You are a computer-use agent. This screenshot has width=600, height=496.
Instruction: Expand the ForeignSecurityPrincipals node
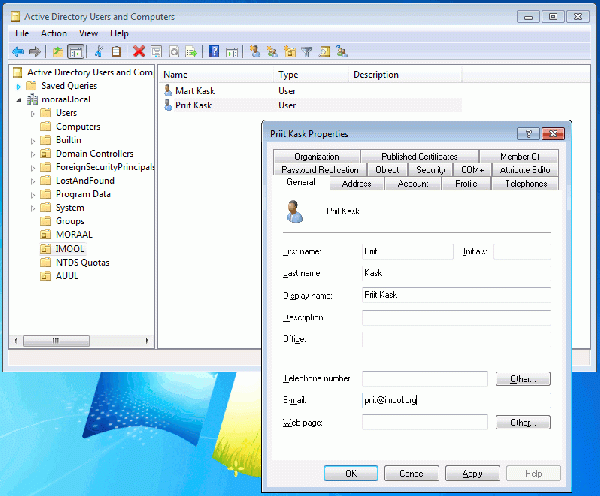coord(33,168)
